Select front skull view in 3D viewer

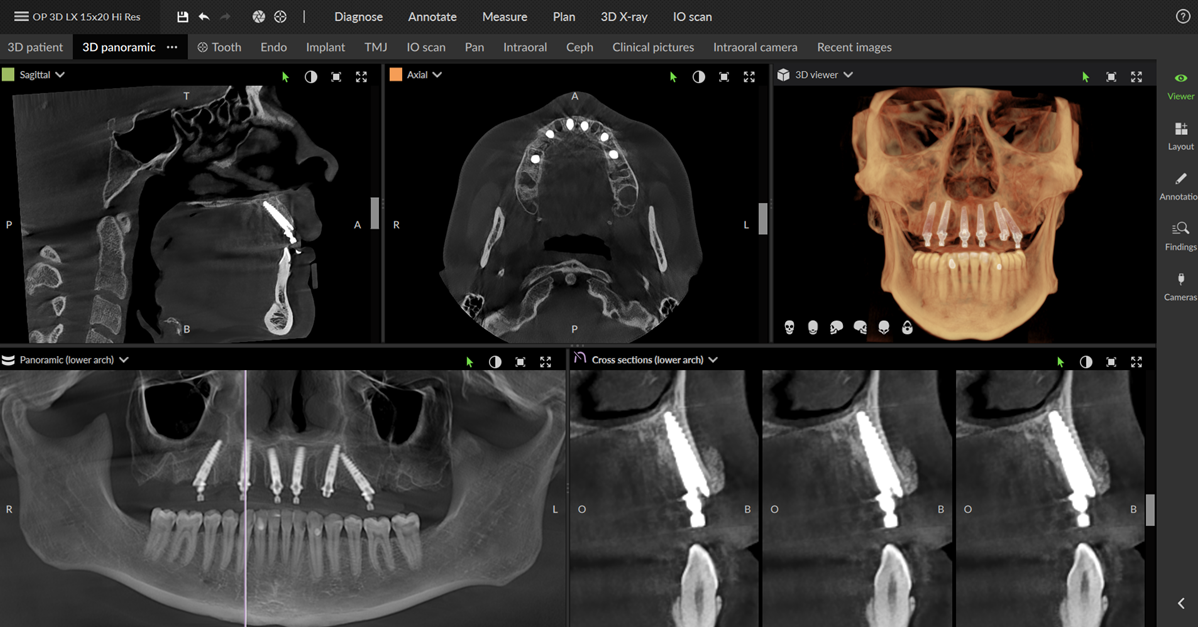(x=789, y=327)
